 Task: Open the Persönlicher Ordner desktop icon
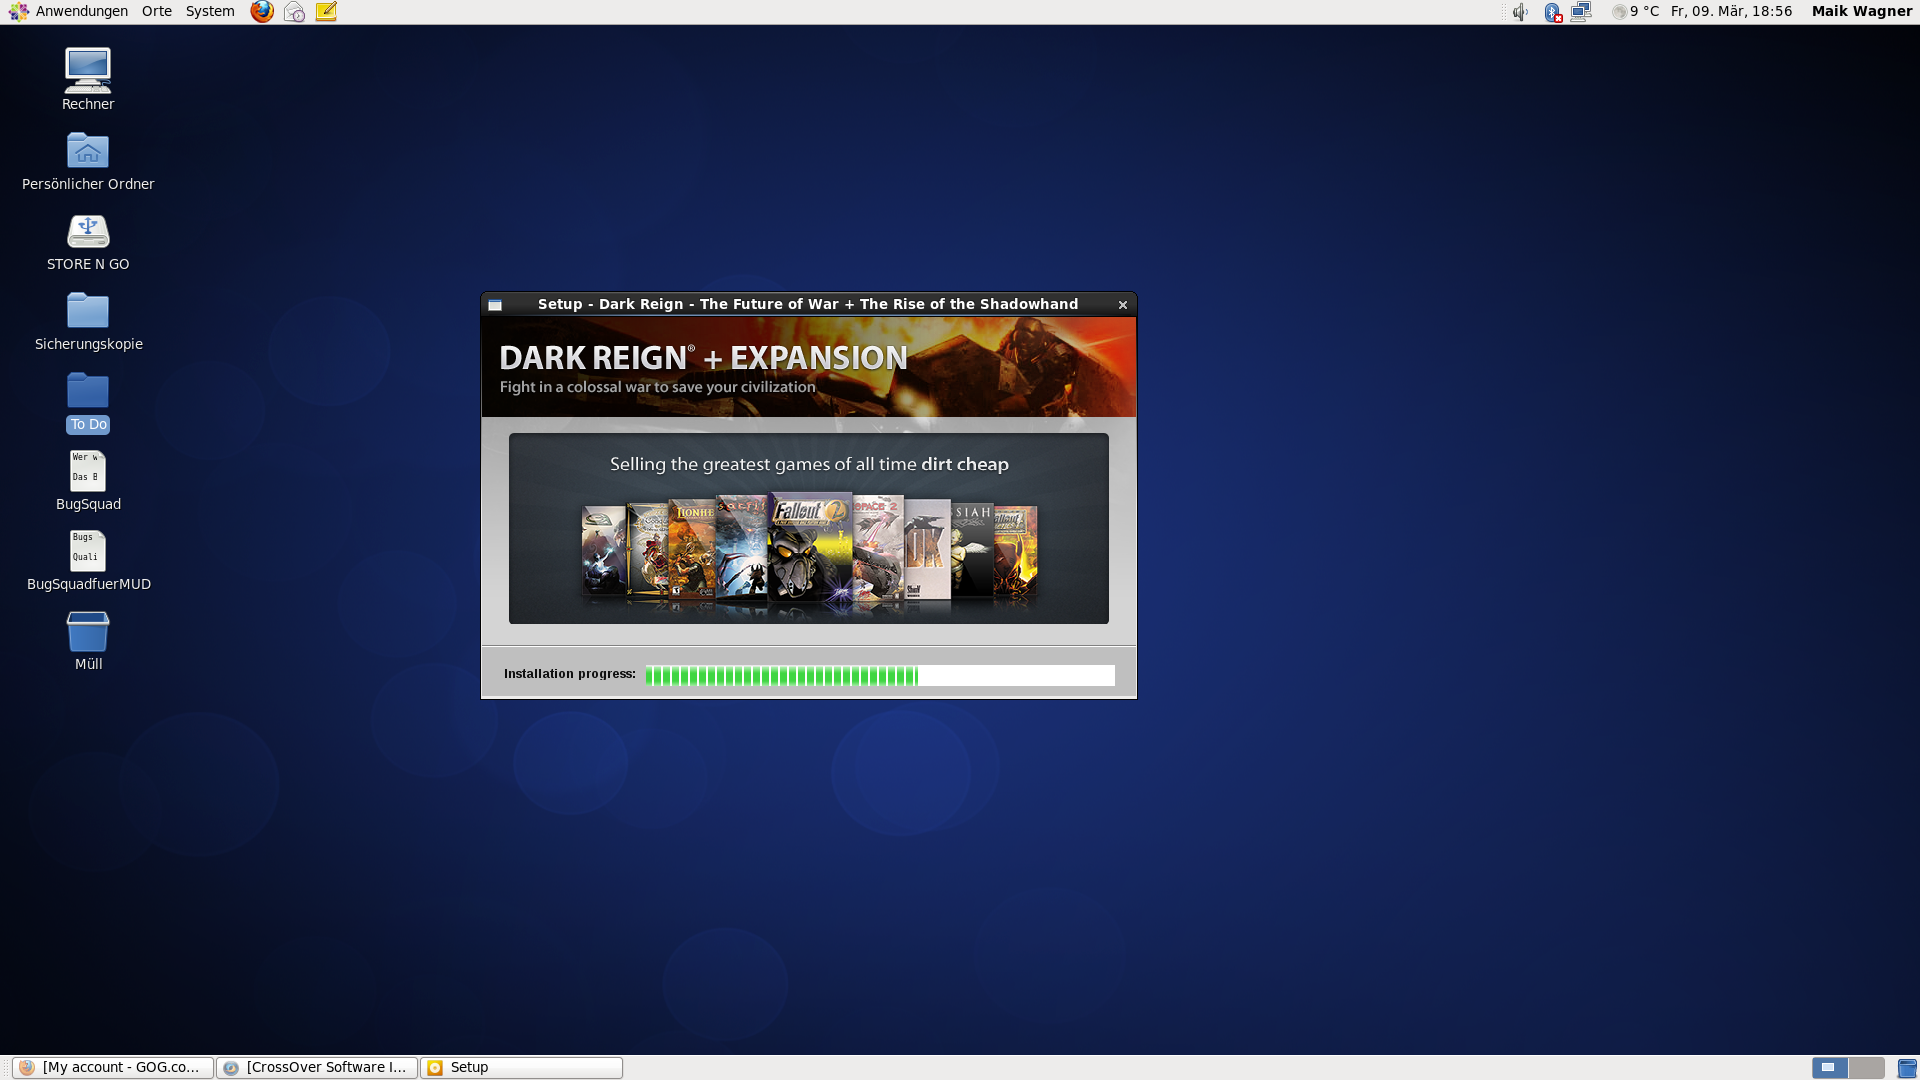88,149
